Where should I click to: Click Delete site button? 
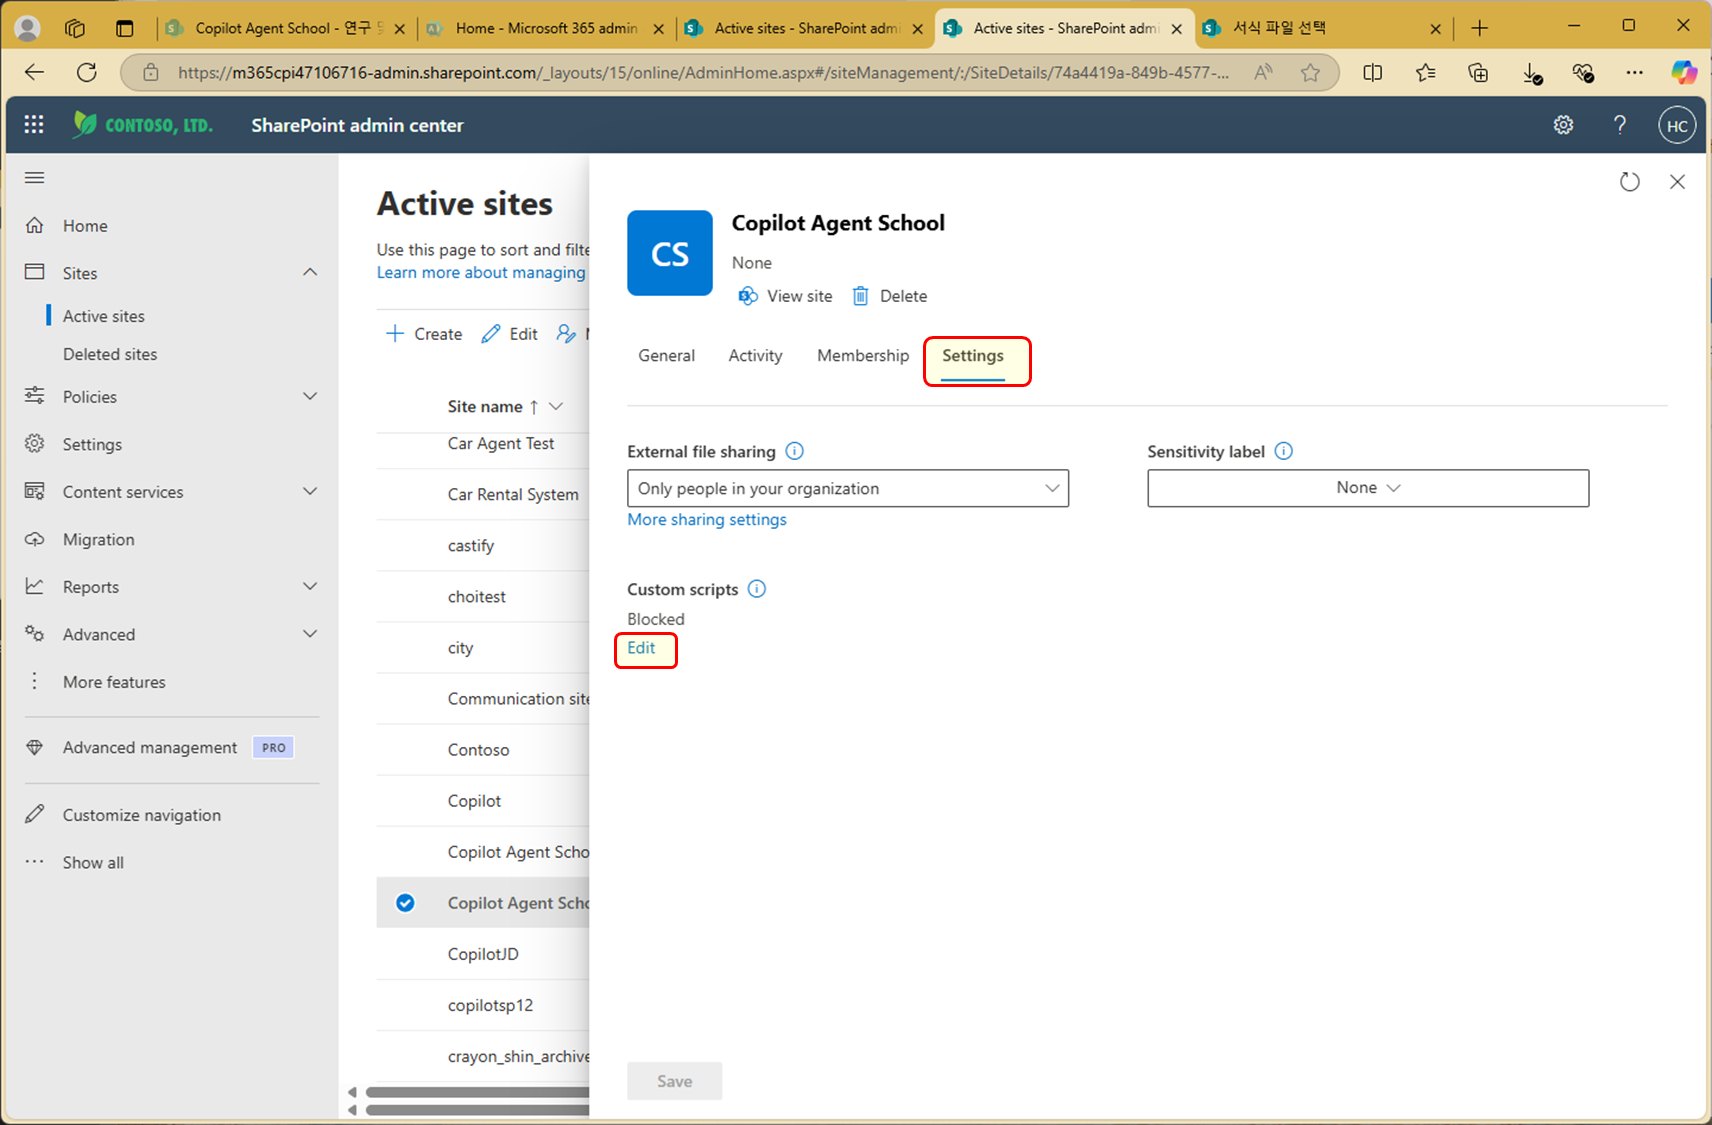890,296
